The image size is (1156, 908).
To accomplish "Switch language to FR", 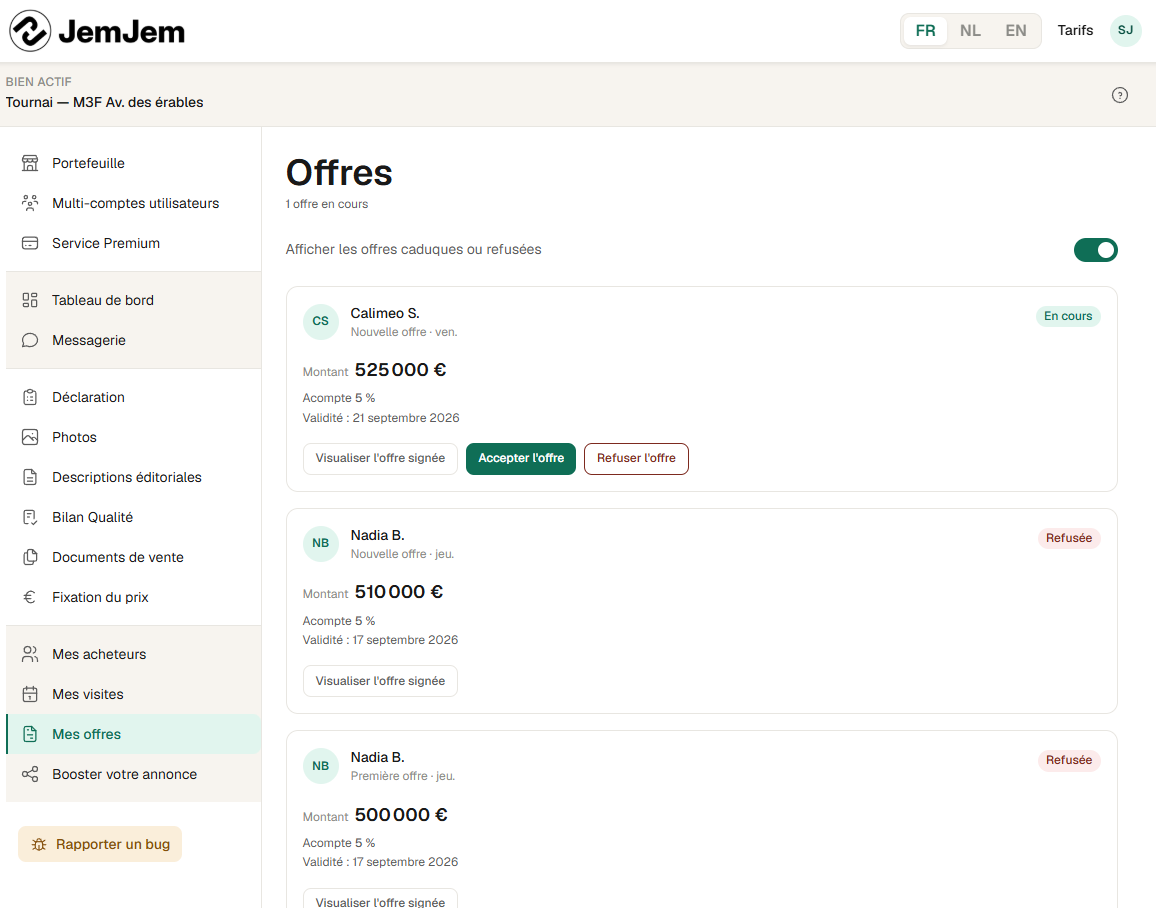I will (x=925, y=31).
